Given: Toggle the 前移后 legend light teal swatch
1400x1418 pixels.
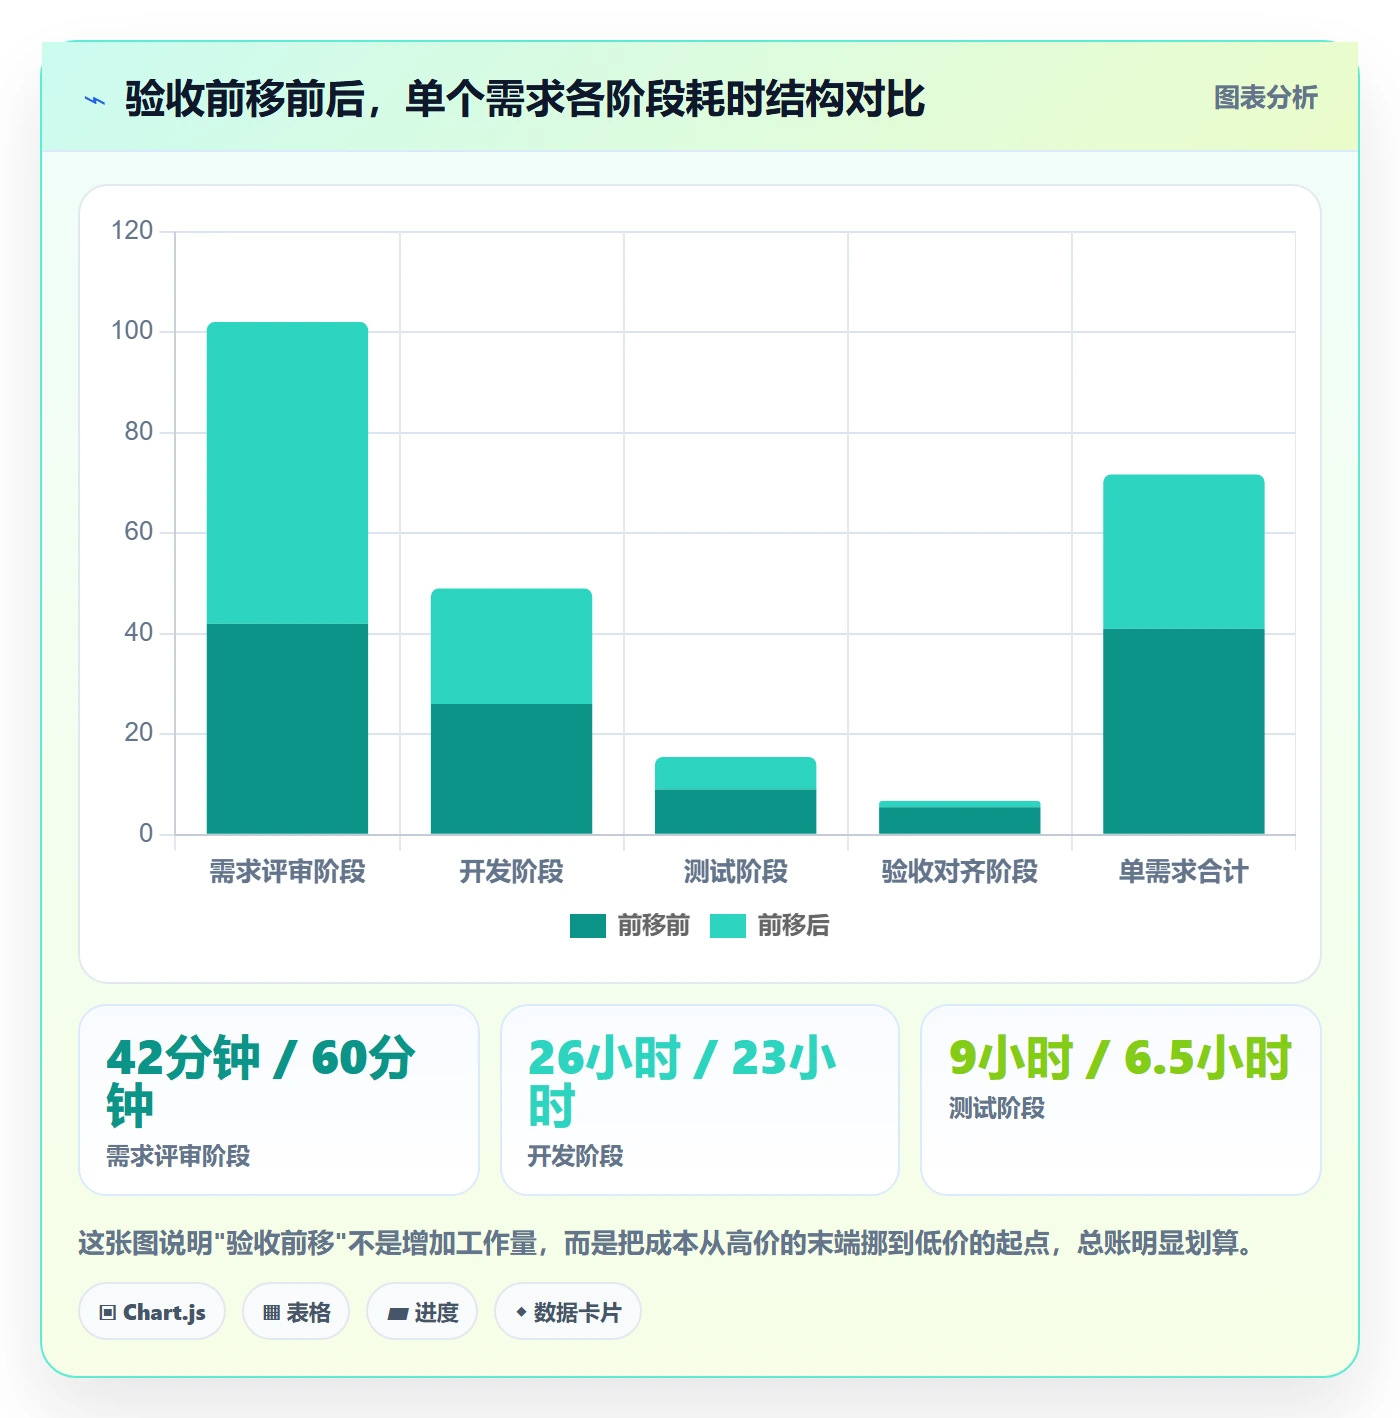Looking at the screenshot, I should pos(728,926).
